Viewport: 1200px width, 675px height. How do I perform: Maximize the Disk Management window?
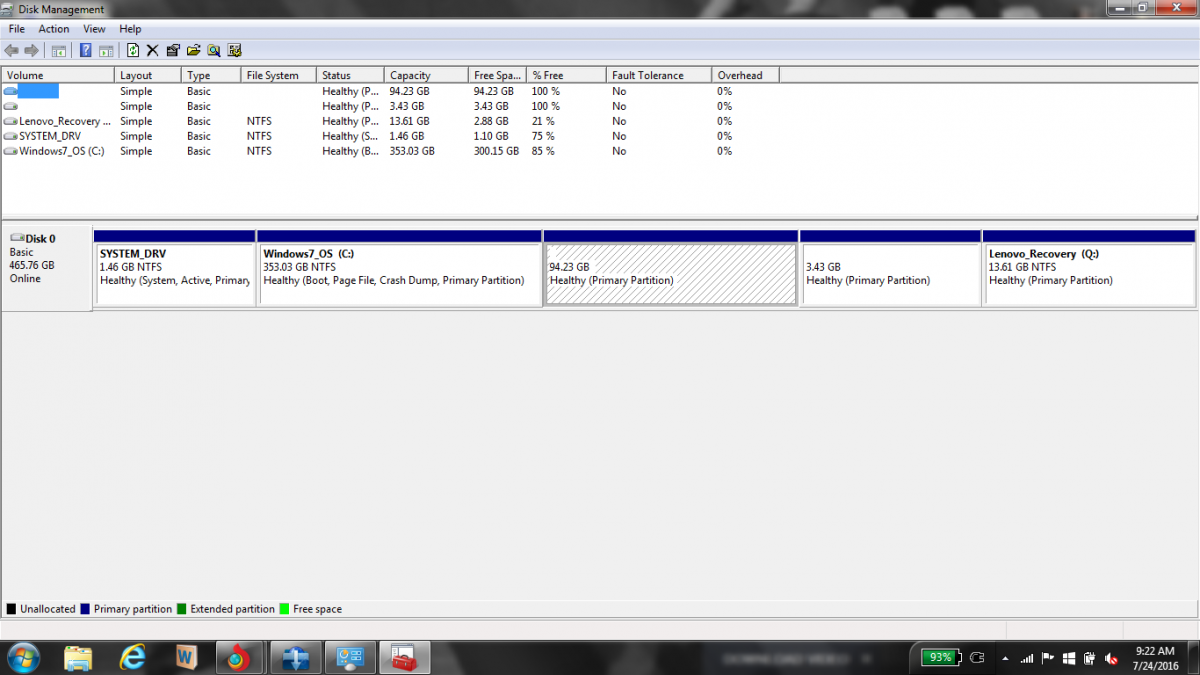1142,8
